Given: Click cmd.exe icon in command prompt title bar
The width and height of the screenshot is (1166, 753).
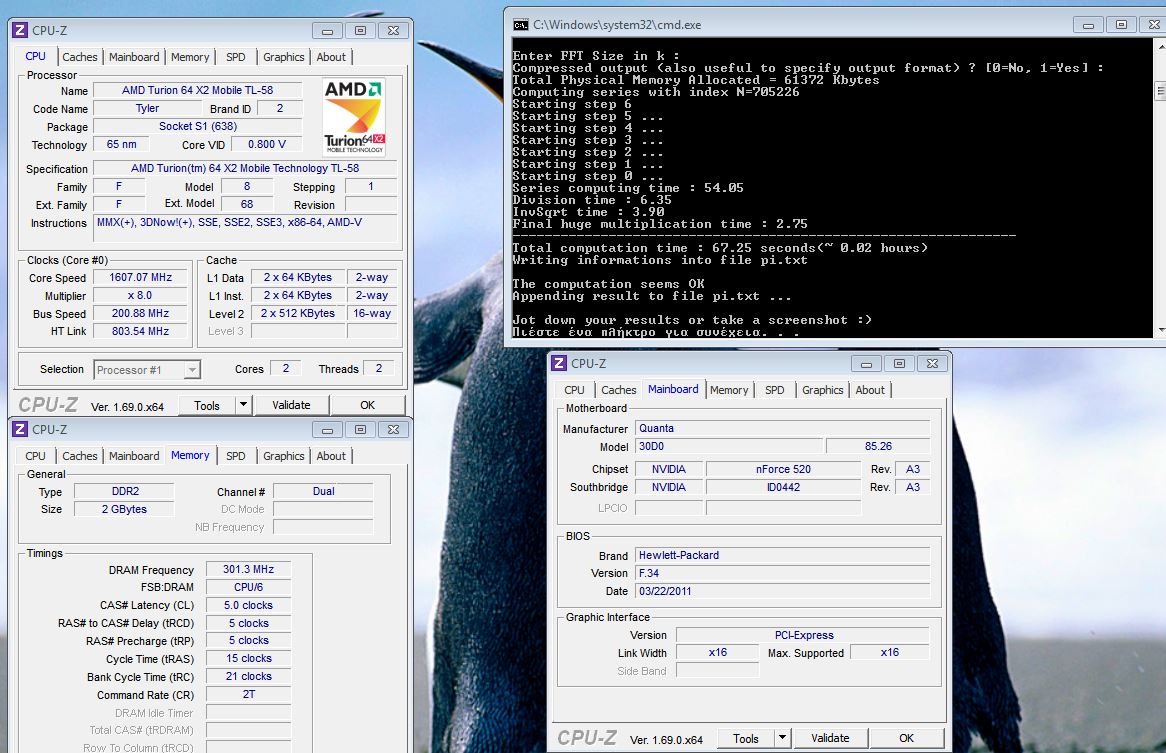Looking at the screenshot, I should (x=521, y=25).
